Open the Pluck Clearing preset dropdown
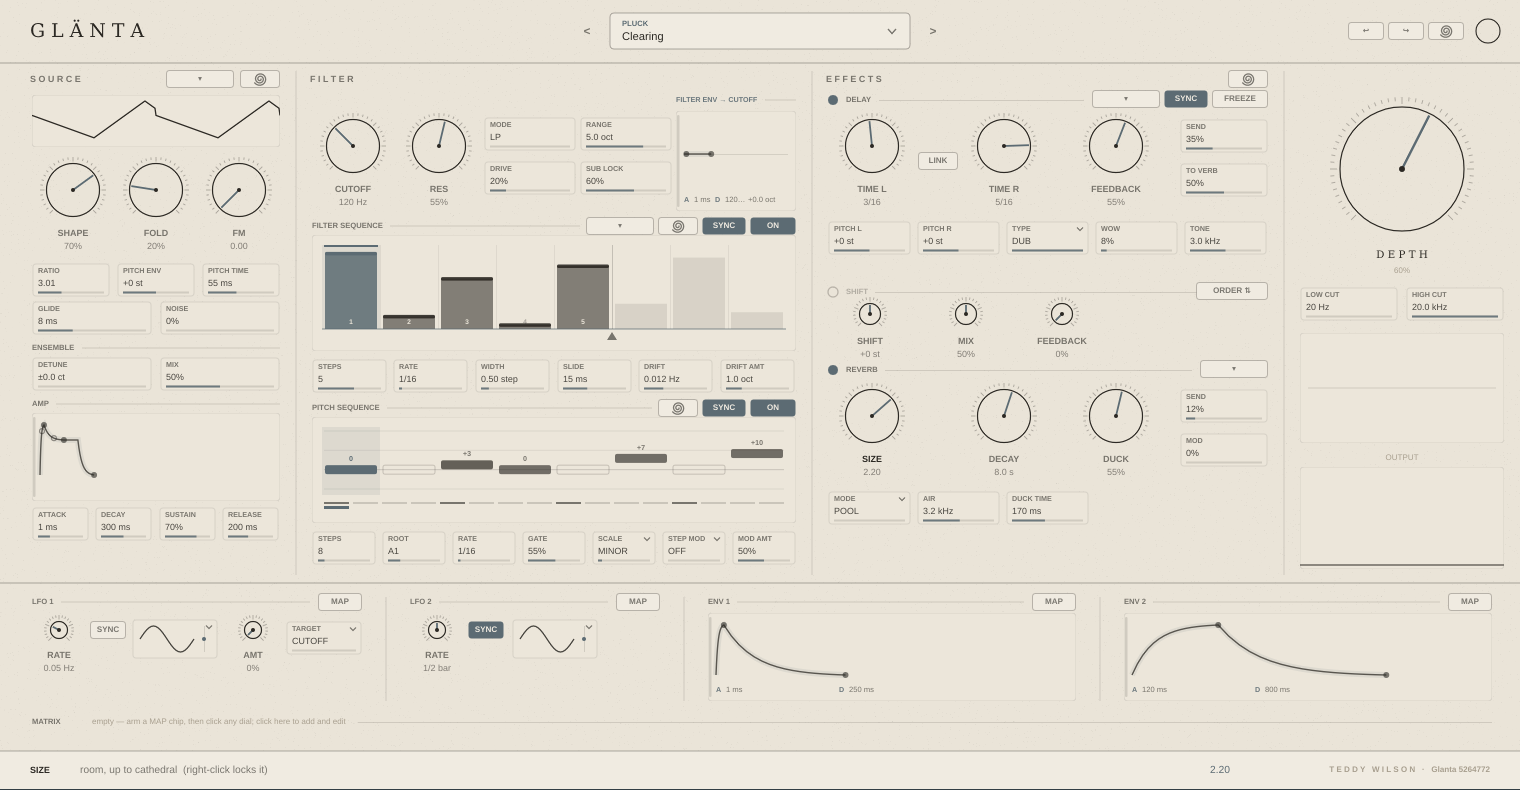This screenshot has height=790, width=1520. (x=760, y=31)
